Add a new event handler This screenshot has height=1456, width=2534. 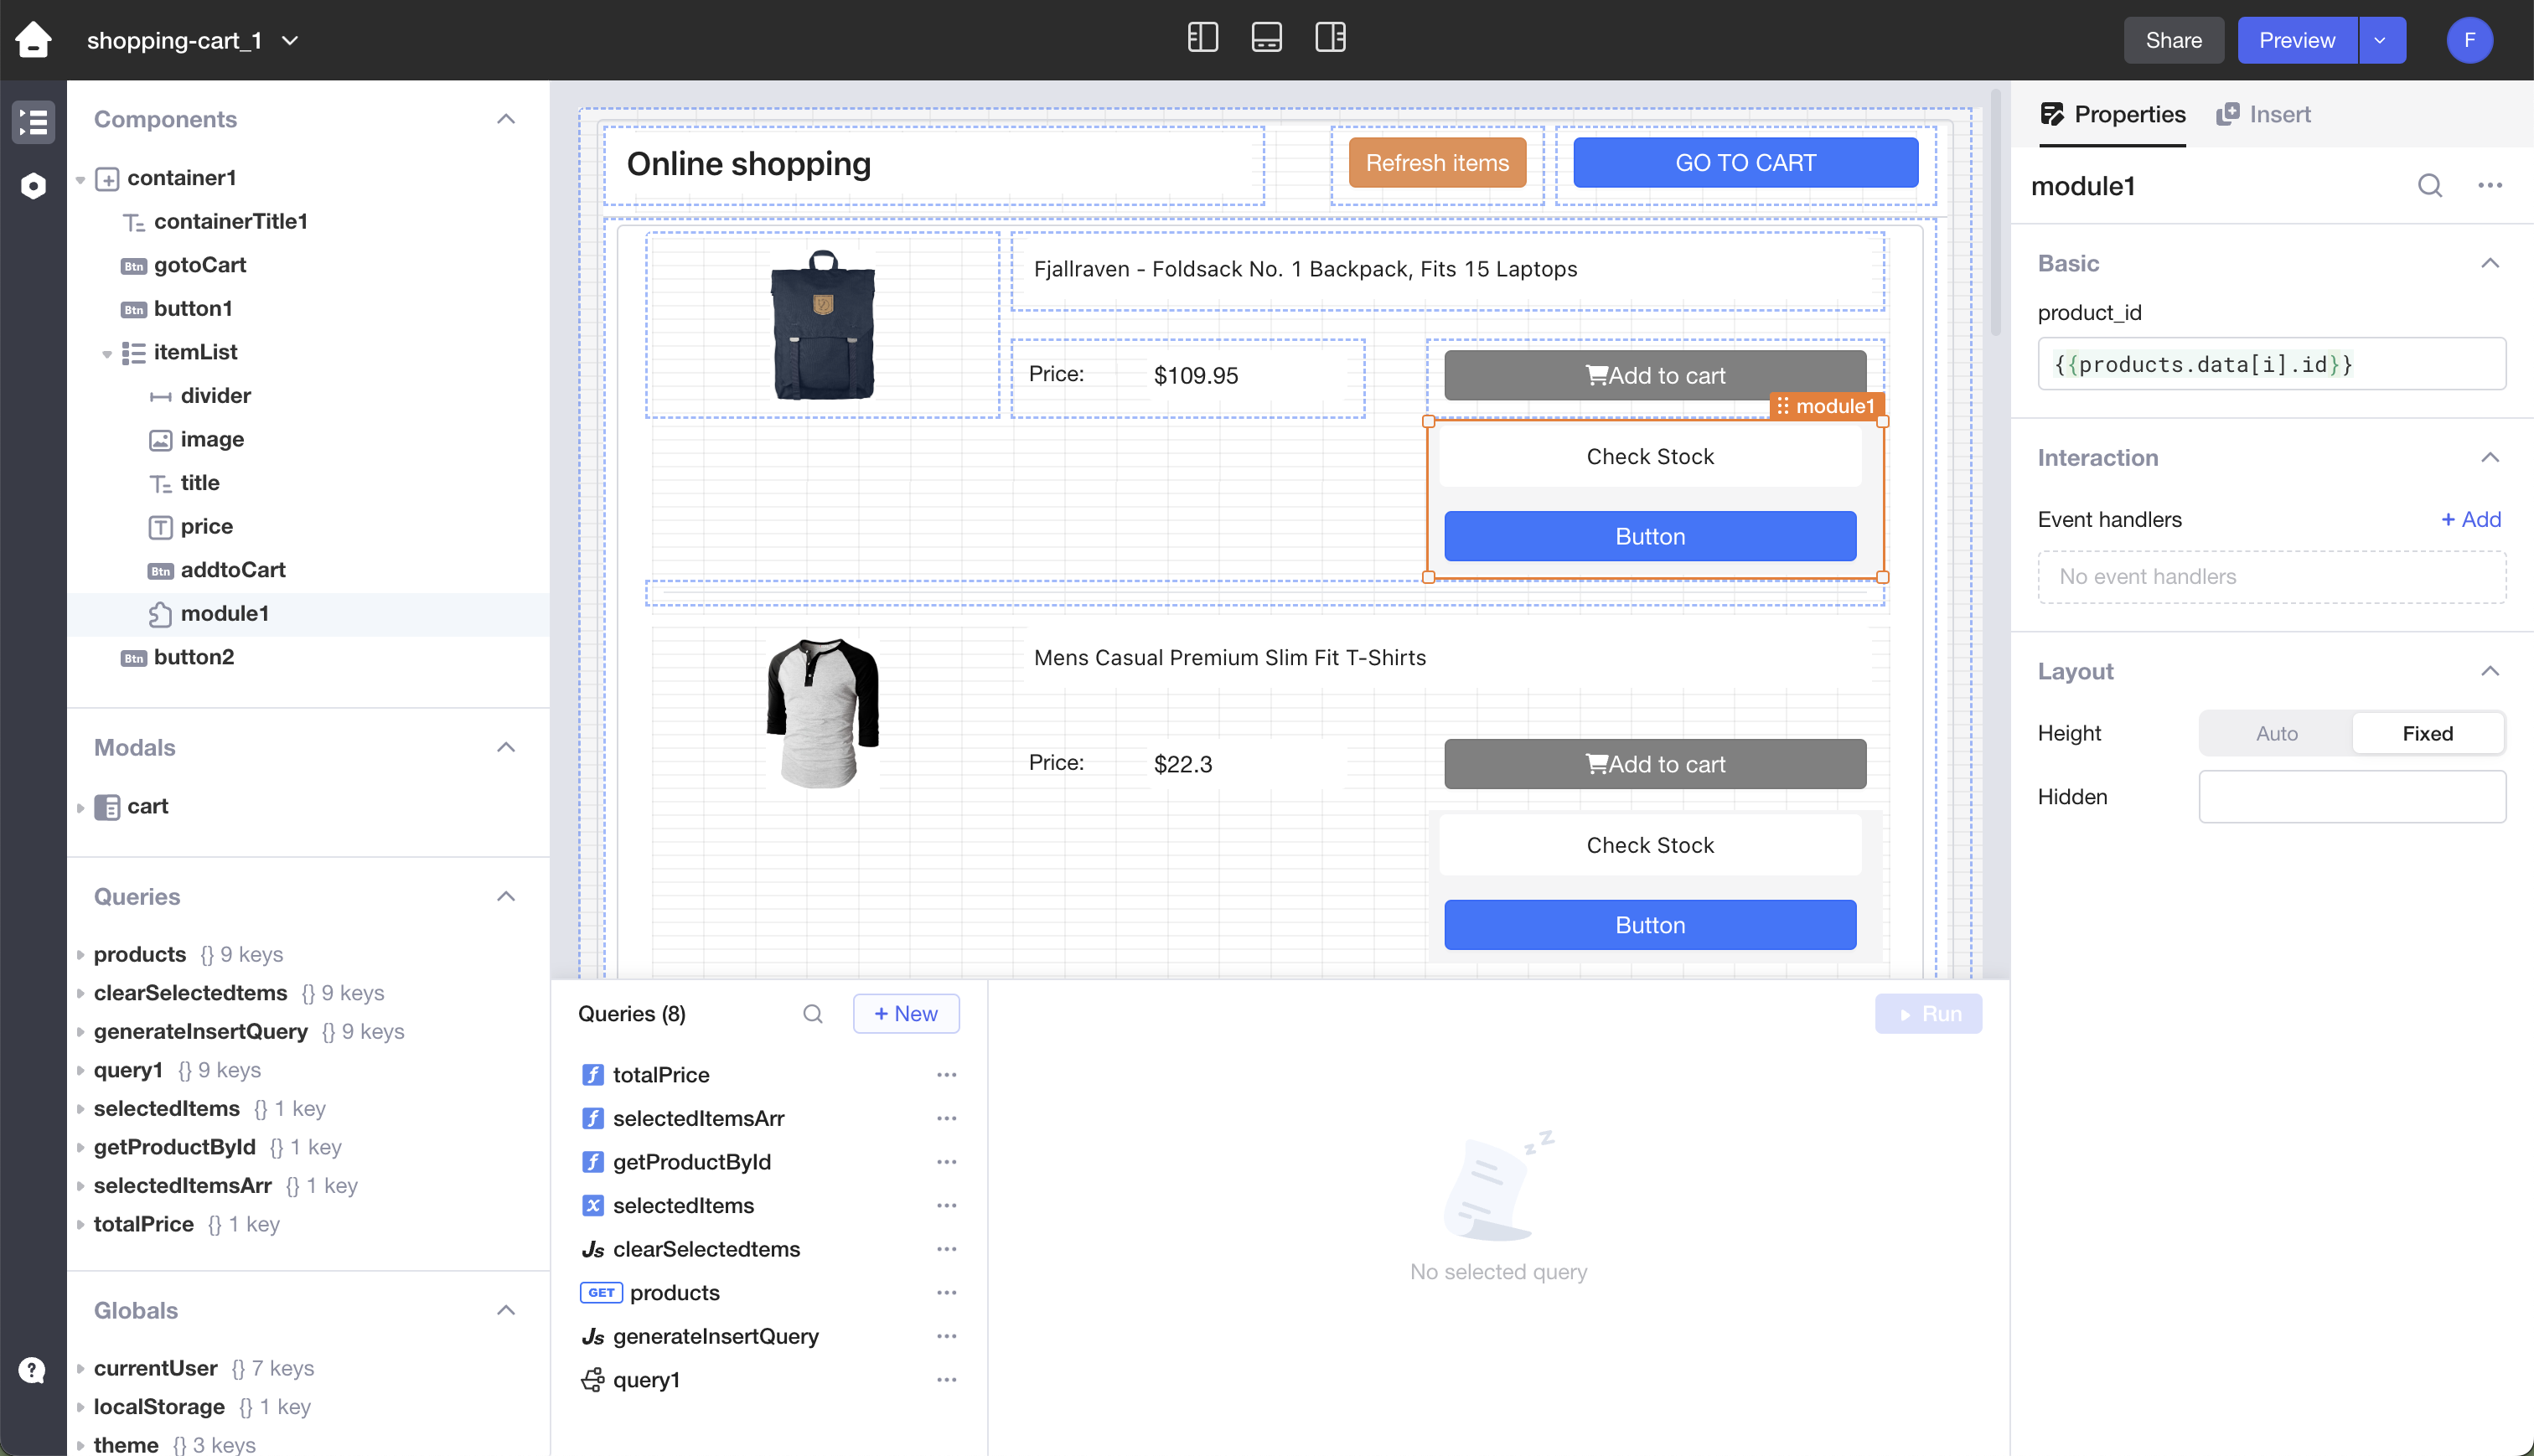coord(2470,519)
